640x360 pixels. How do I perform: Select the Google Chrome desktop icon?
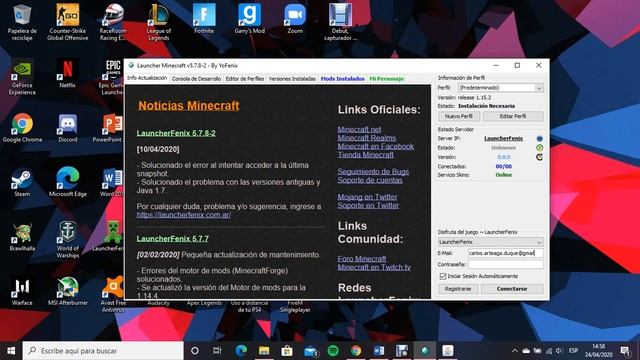[x=22, y=128]
